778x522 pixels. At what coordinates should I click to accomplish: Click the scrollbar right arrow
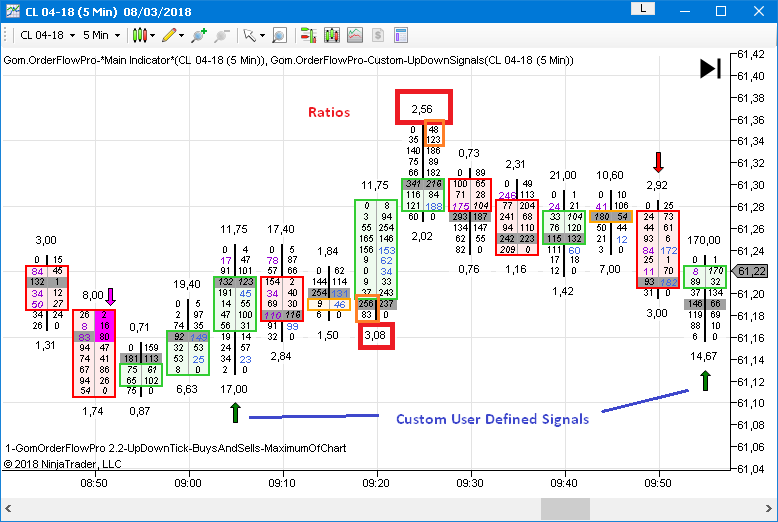coord(769,509)
